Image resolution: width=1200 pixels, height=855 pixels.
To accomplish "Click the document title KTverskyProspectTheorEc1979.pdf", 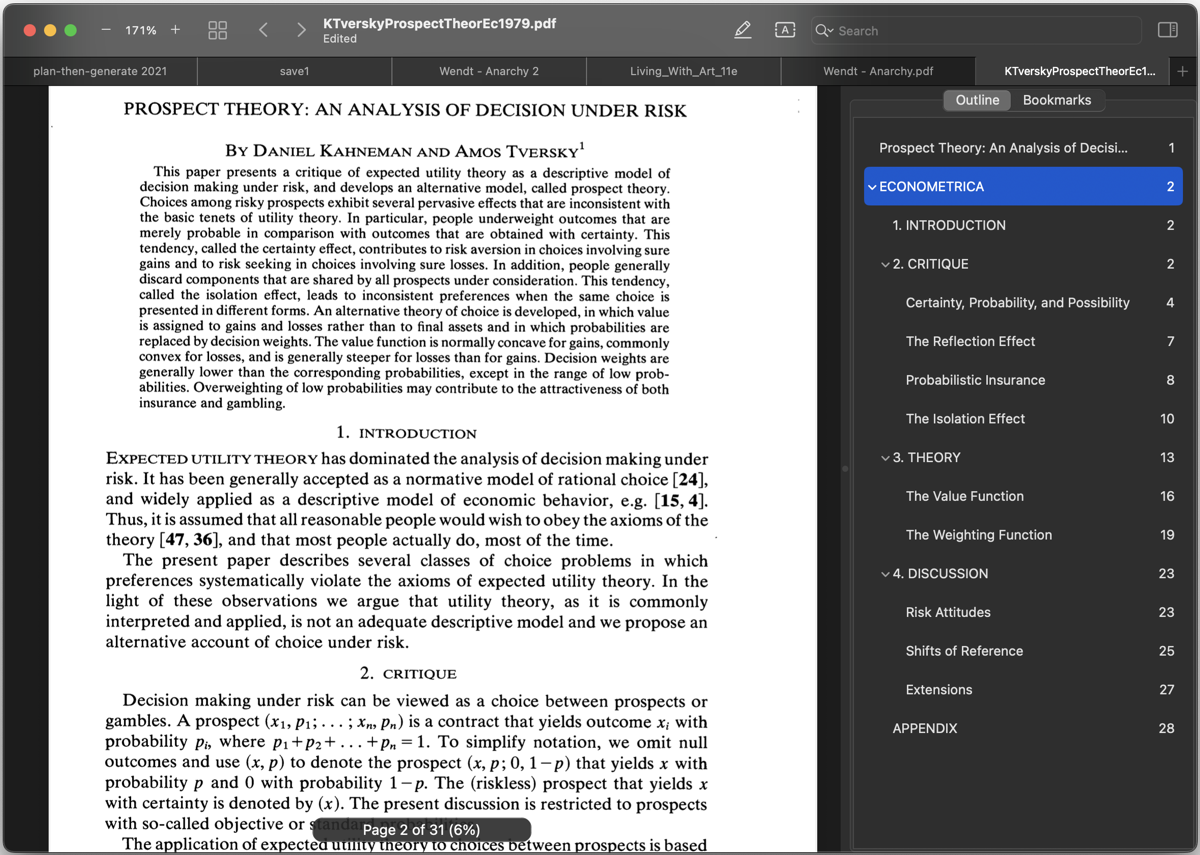I will pyautogui.click(x=440, y=22).
